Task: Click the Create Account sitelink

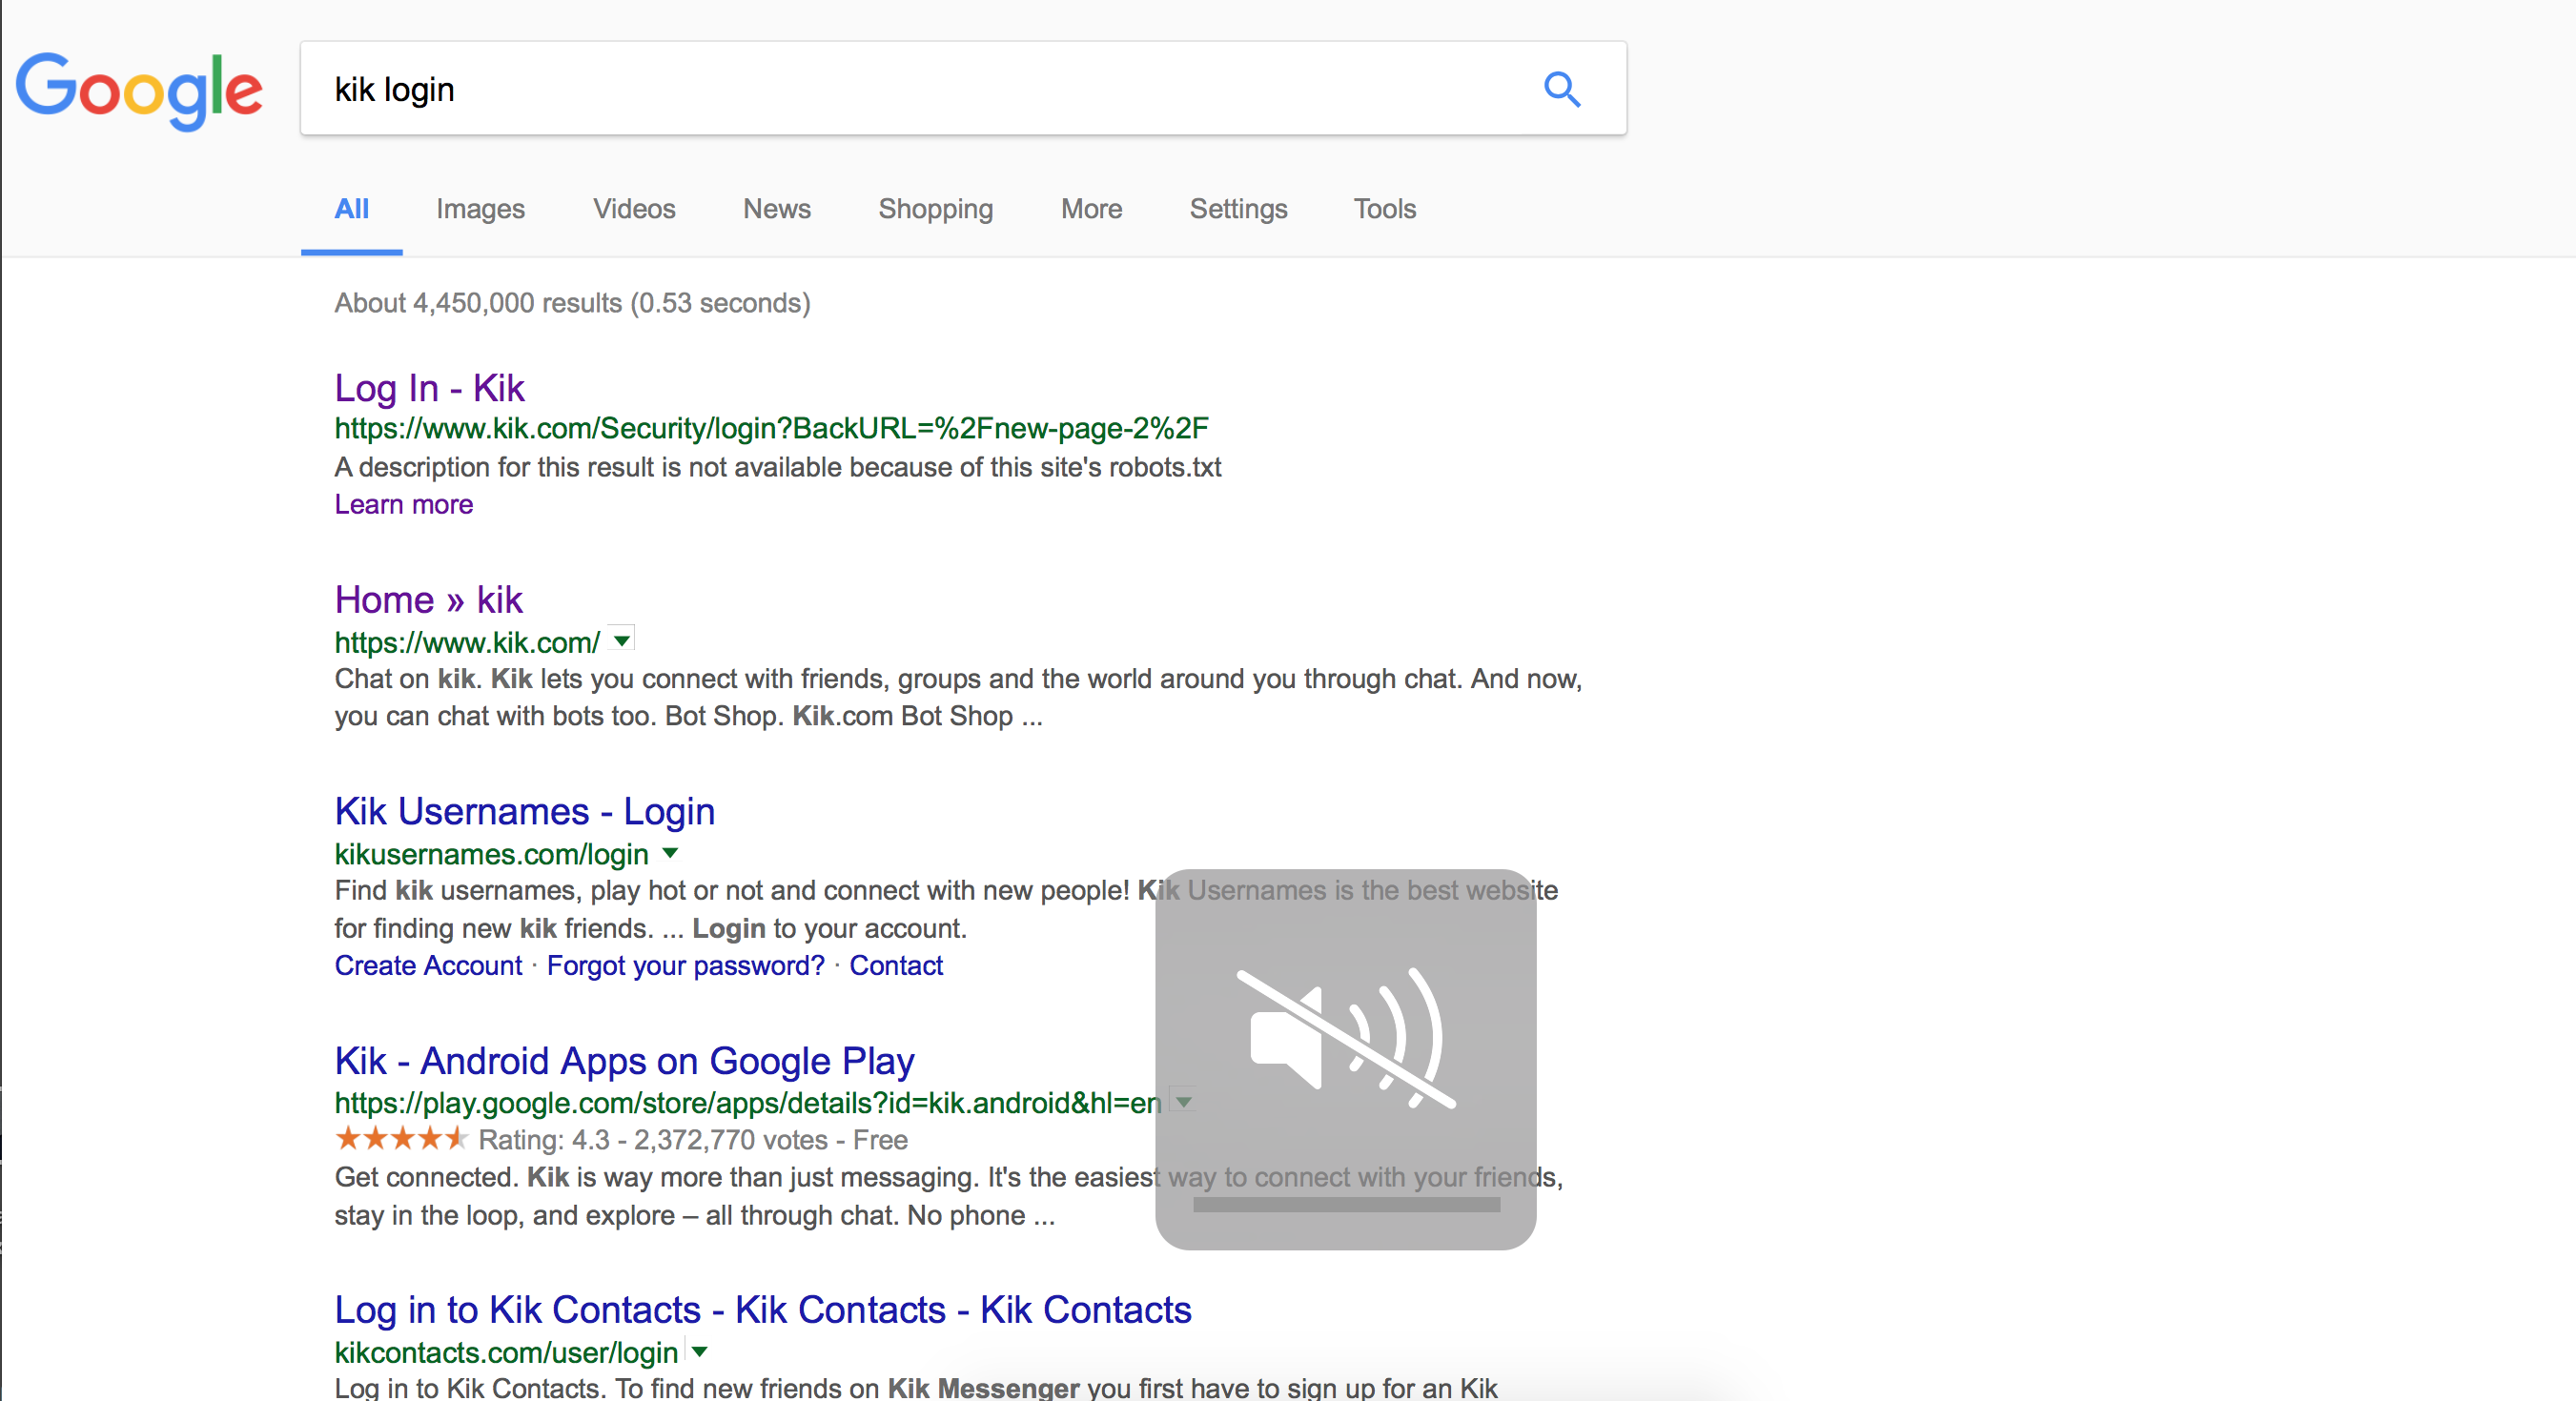Action: click(428, 965)
